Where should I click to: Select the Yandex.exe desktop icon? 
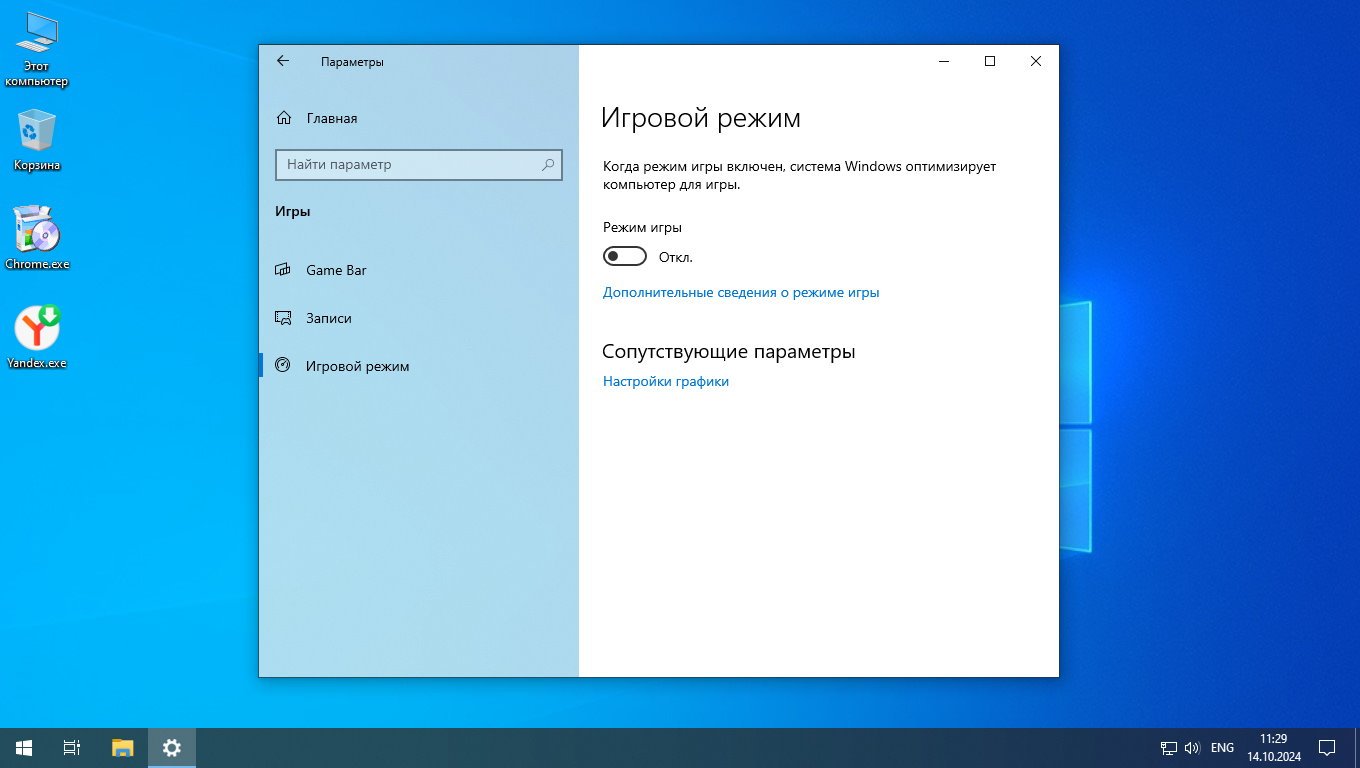(x=37, y=336)
